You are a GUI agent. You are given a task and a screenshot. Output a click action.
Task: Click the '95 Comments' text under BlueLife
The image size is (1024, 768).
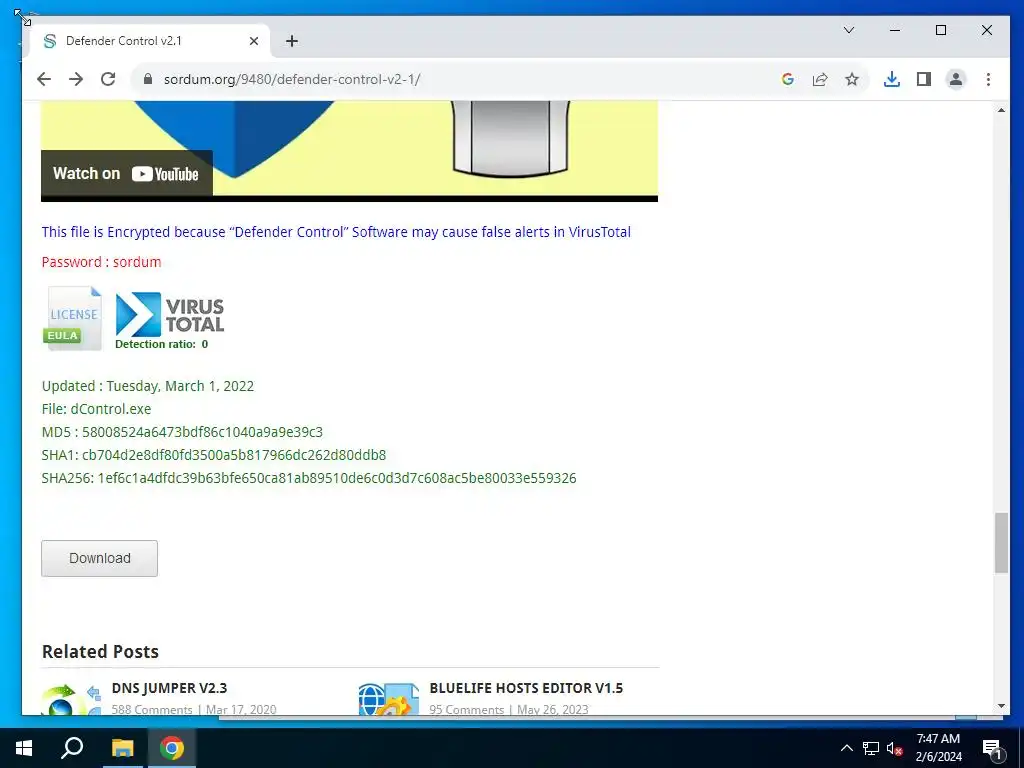[466, 709]
